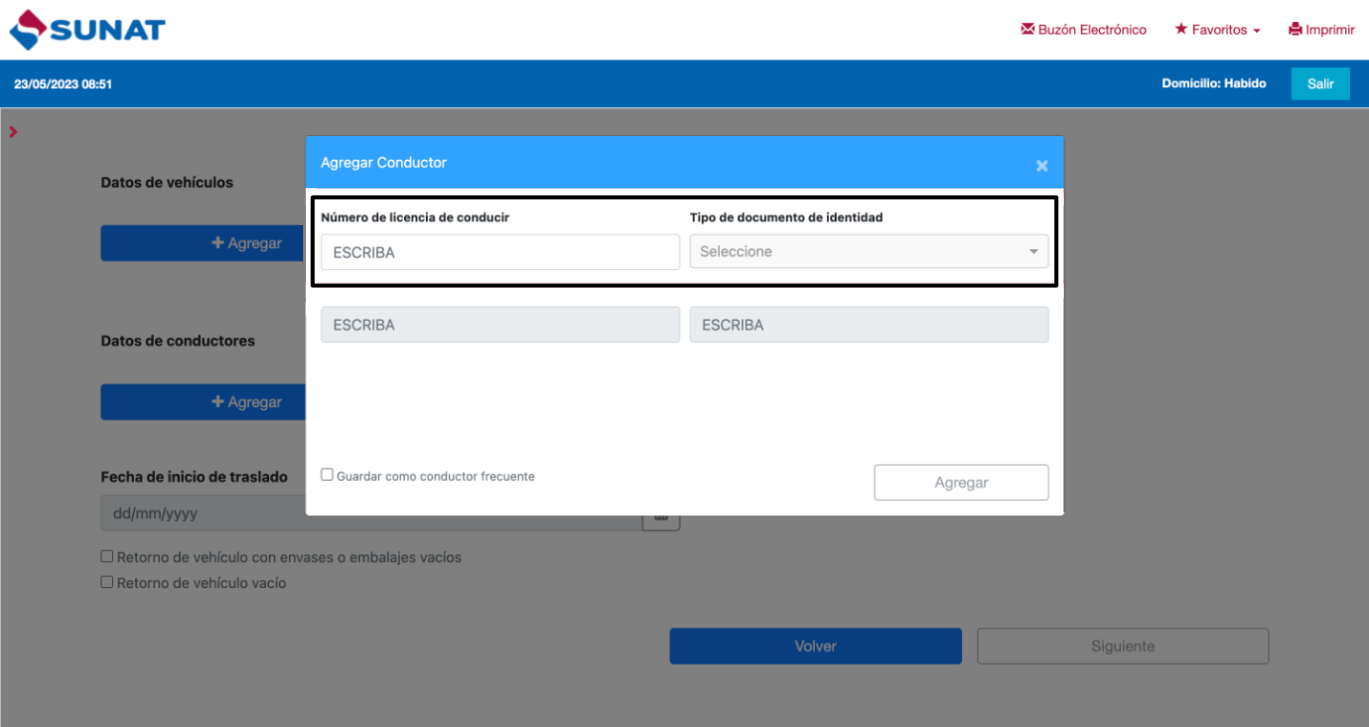This screenshot has height=727, width=1369.
Task: Click the SUNAT logo
Action: pyautogui.click(x=87, y=30)
